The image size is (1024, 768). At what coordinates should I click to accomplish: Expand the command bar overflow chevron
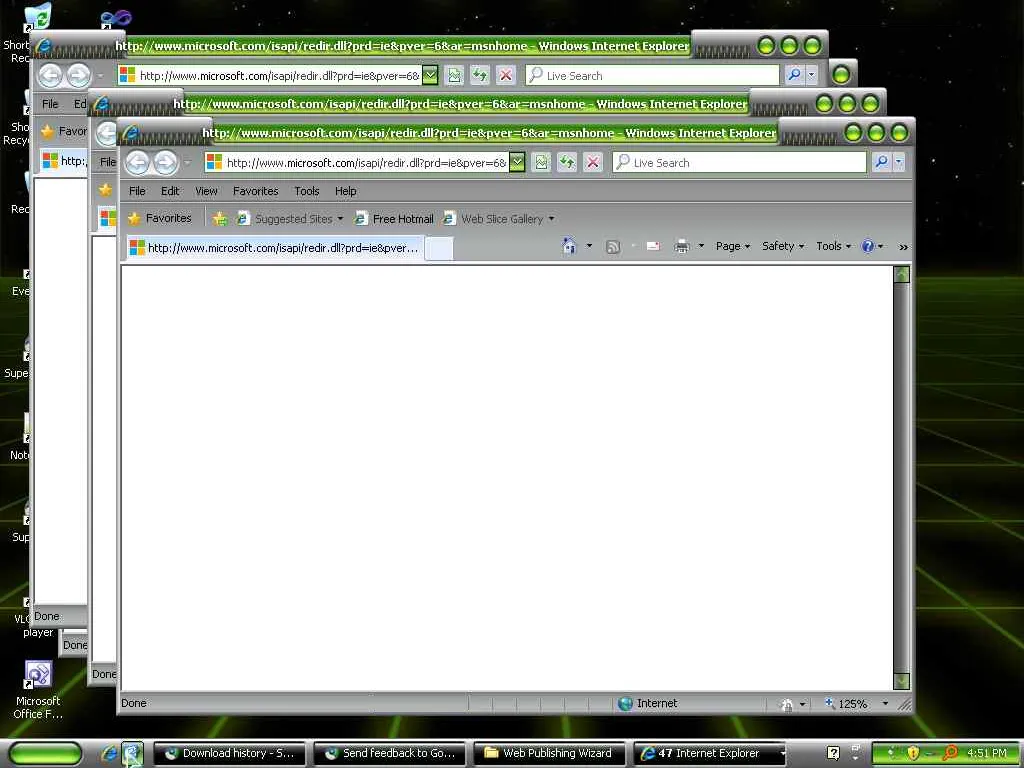point(903,247)
